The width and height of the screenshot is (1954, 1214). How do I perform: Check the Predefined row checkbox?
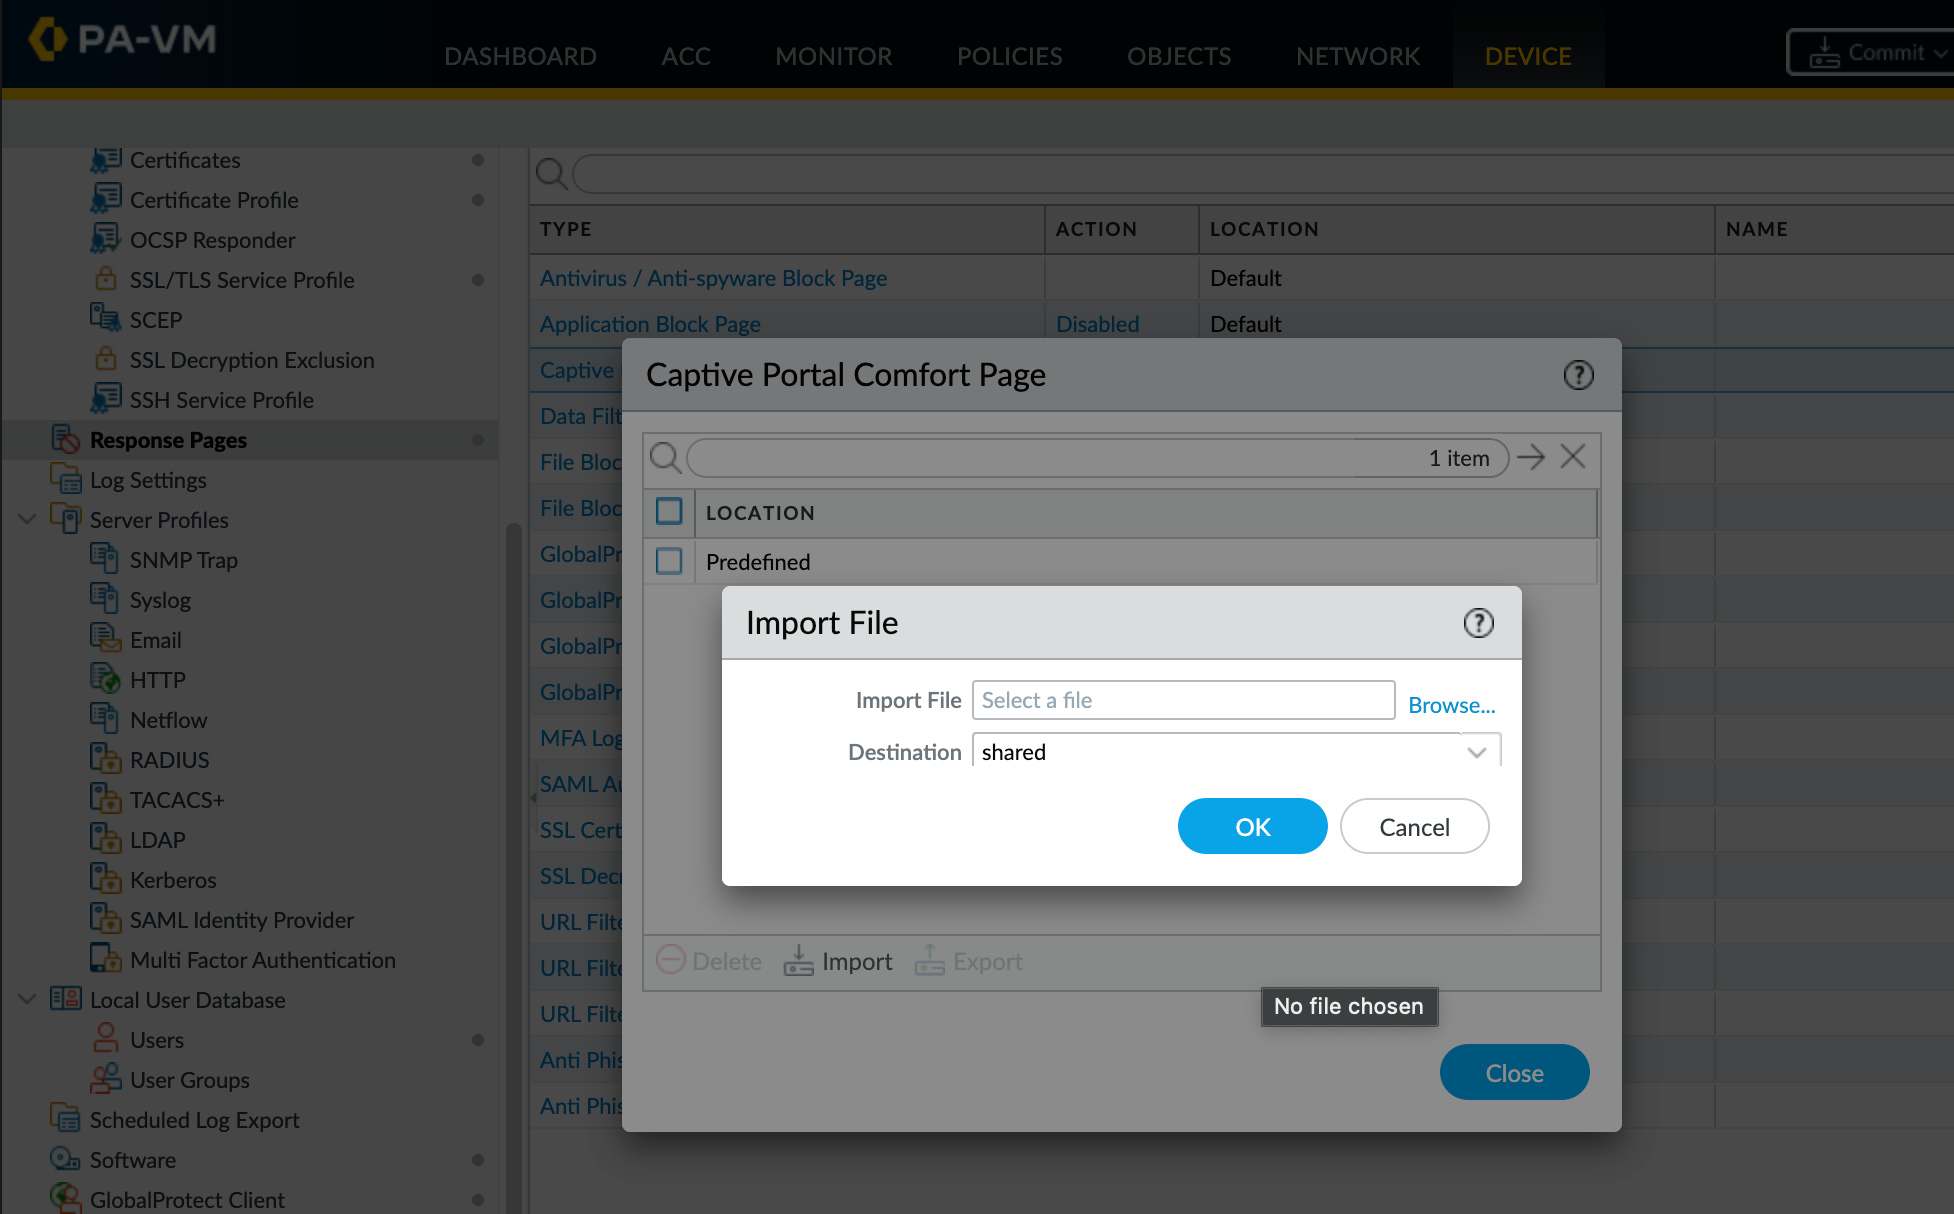click(x=669, y=561)
